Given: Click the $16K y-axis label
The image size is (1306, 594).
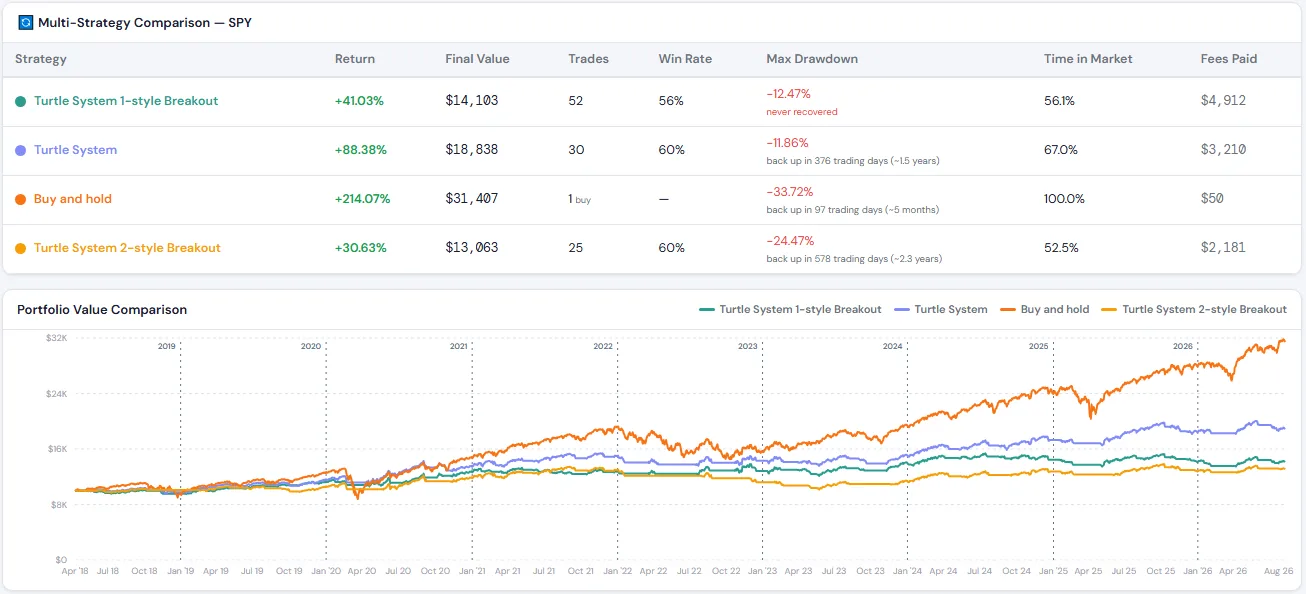Looking at the screenshot, I should (57, 449).
